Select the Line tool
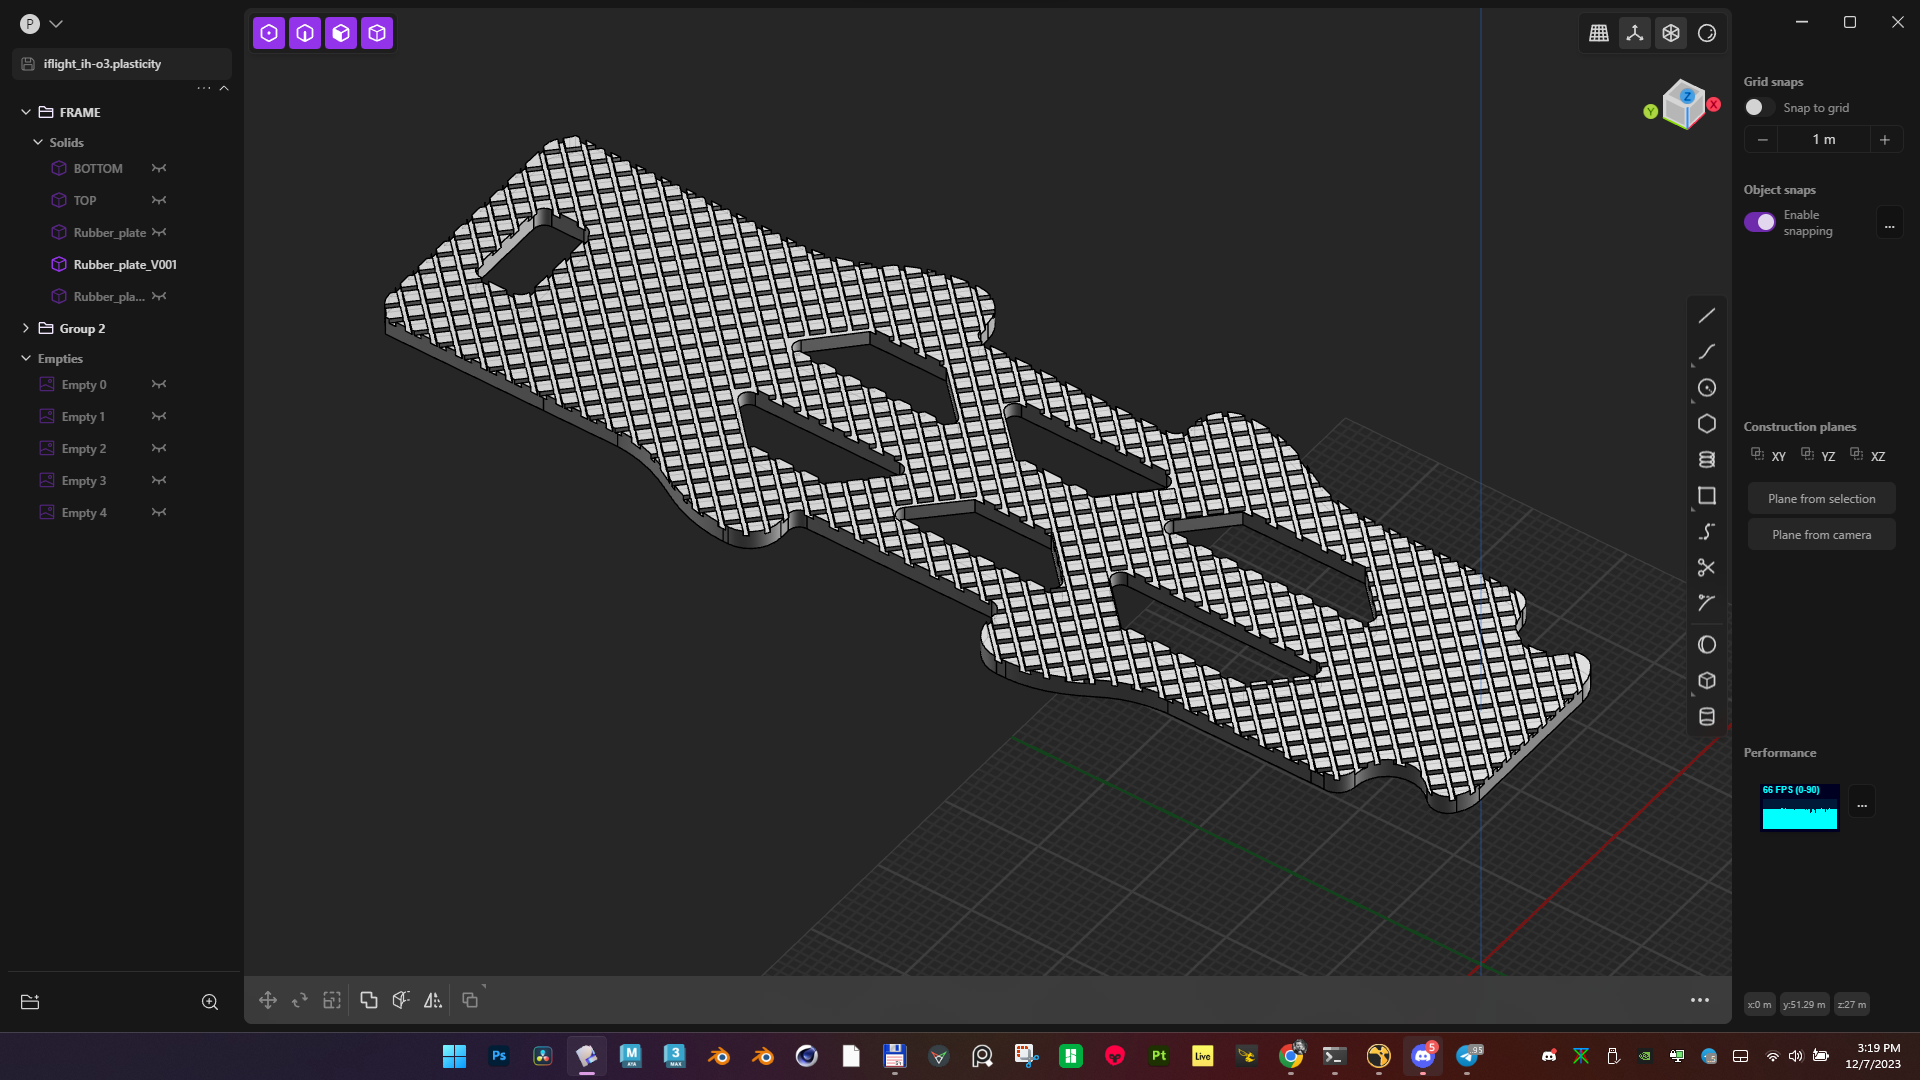 1707,316
